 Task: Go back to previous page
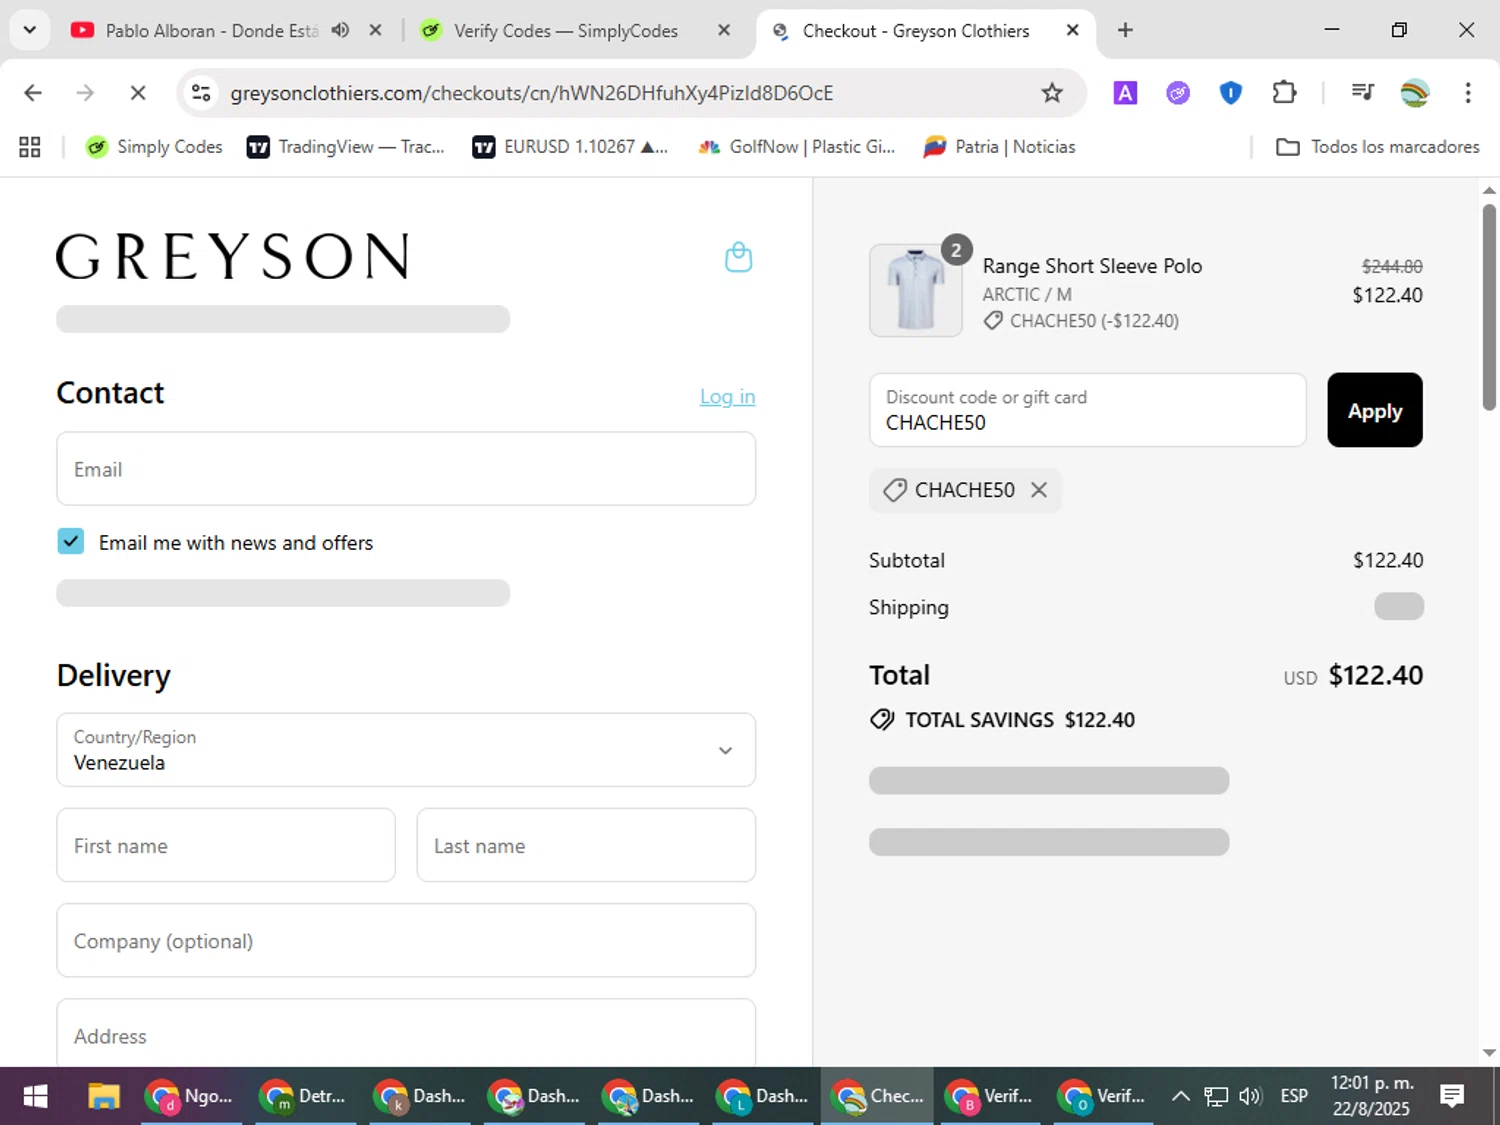33,93
